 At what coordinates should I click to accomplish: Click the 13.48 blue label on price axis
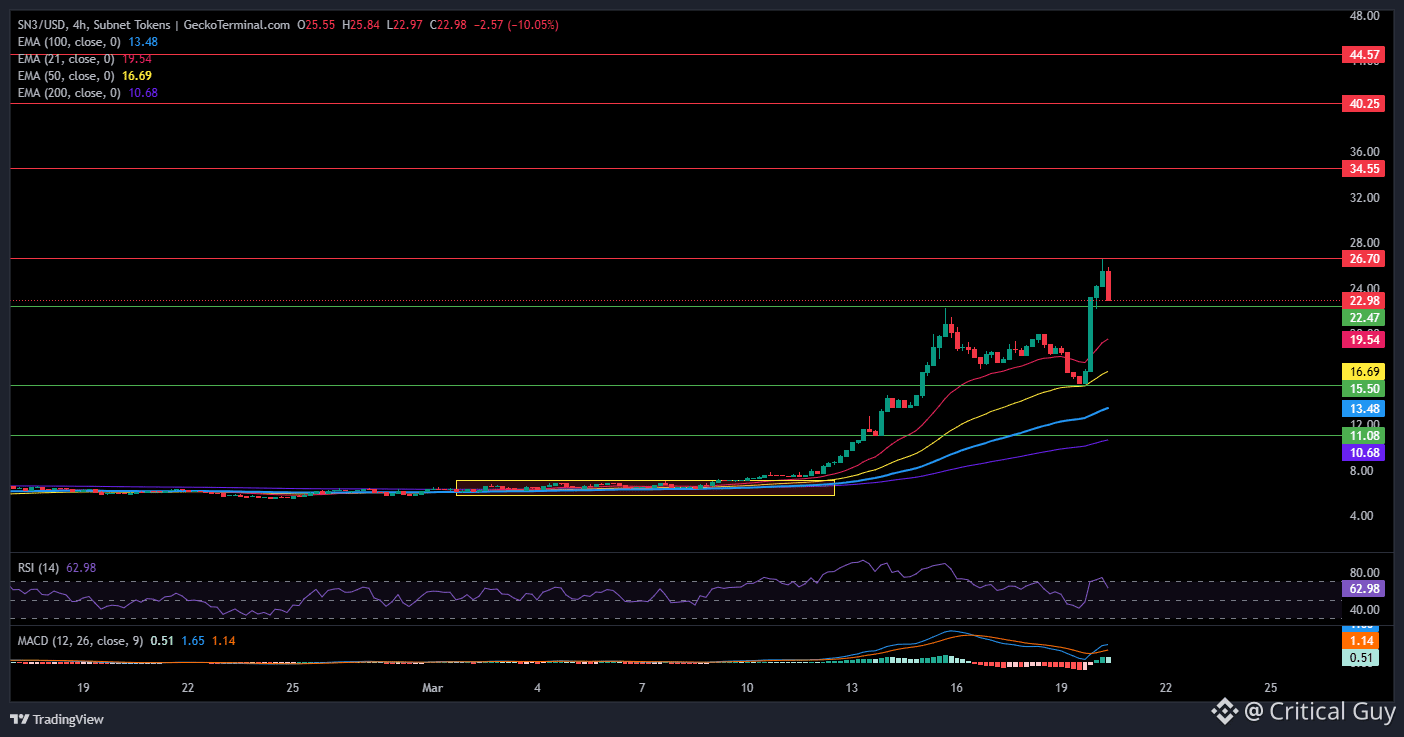pyautogui.click(x=1365, y=408)
